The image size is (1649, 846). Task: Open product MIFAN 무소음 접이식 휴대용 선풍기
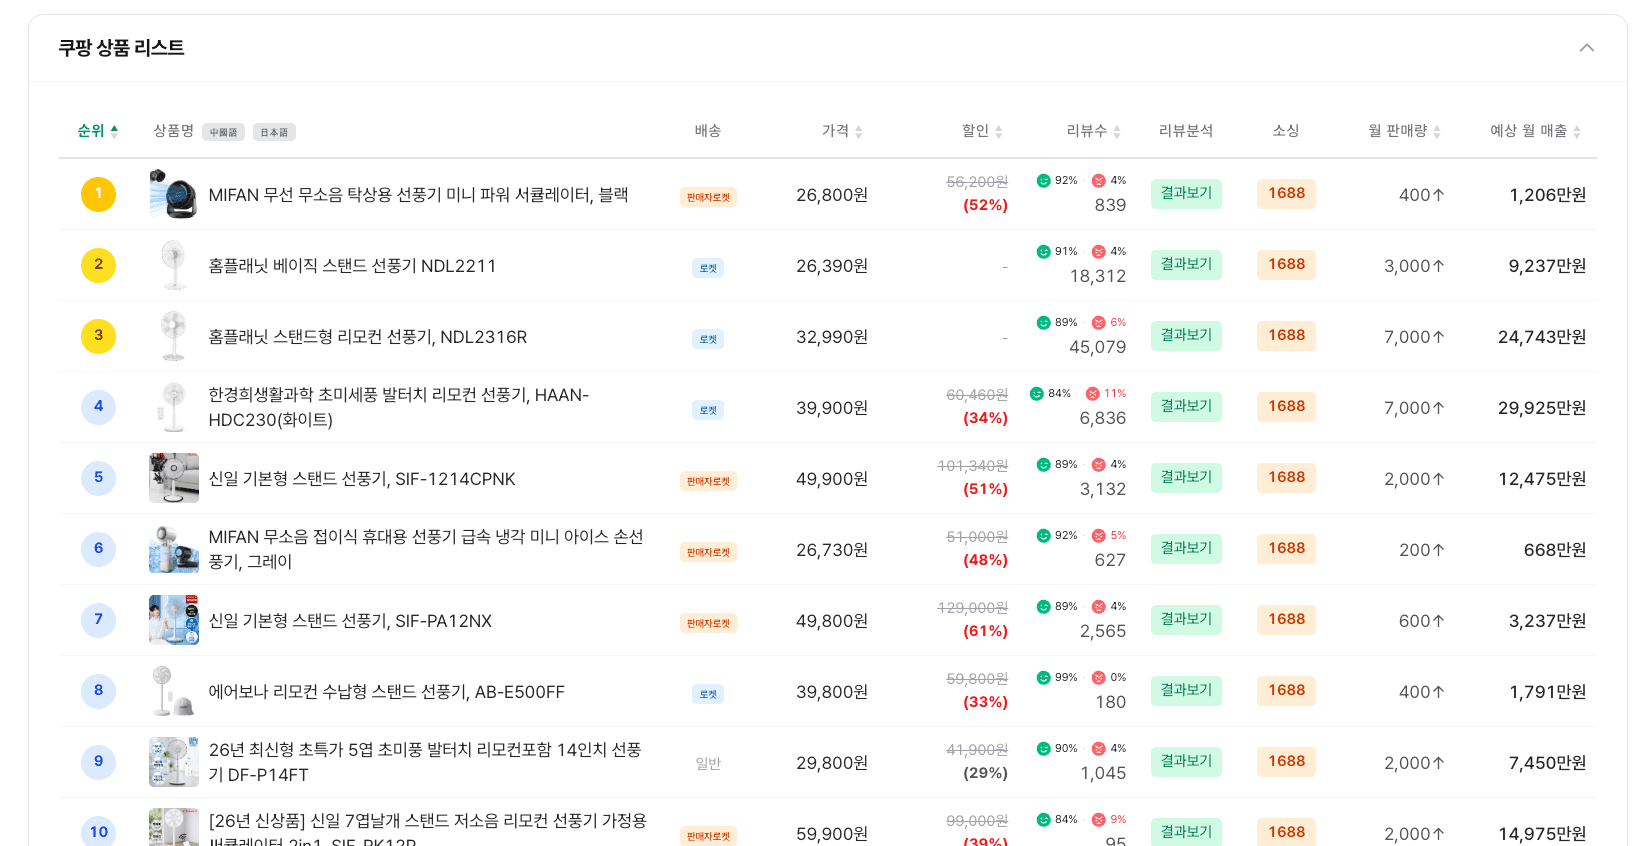[x=426, y=549]
